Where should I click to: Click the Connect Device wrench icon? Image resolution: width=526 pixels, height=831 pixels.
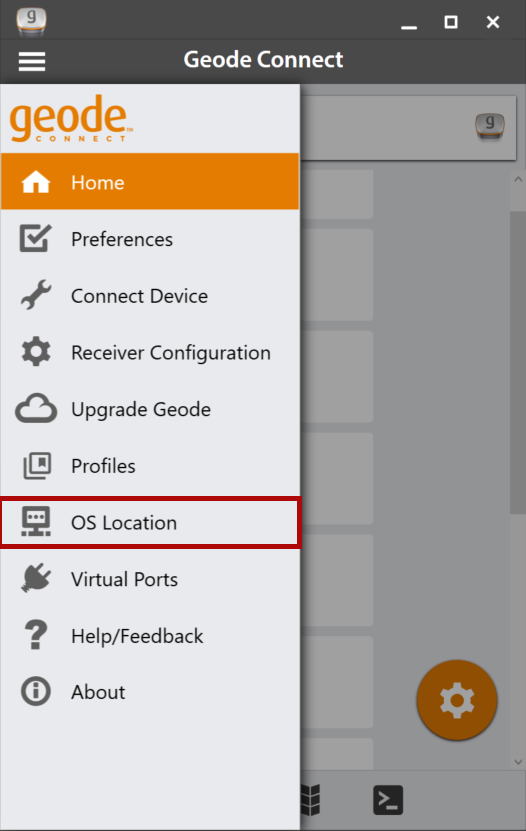35,295
